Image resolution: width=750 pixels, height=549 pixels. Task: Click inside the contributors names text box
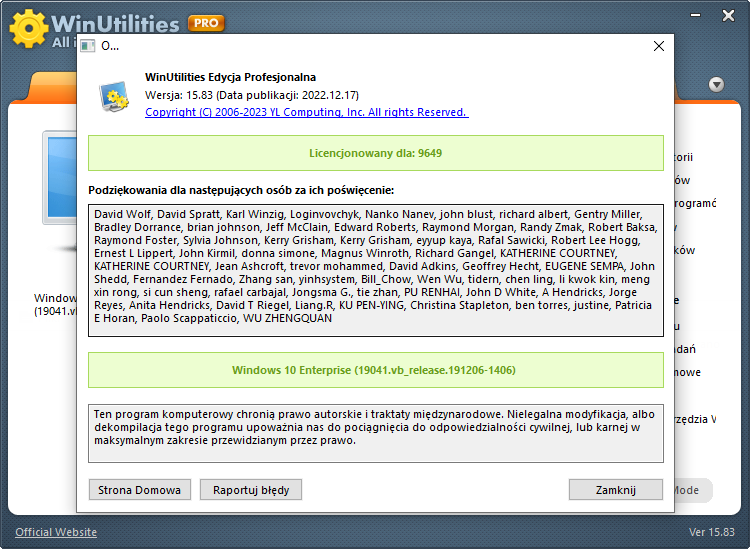tap(375, 271)
